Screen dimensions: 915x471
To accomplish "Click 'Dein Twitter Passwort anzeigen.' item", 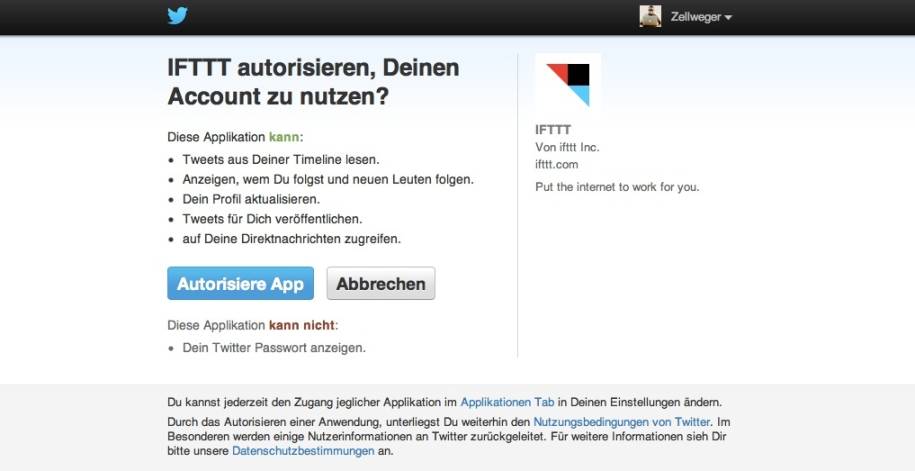I will coord(274,348).
